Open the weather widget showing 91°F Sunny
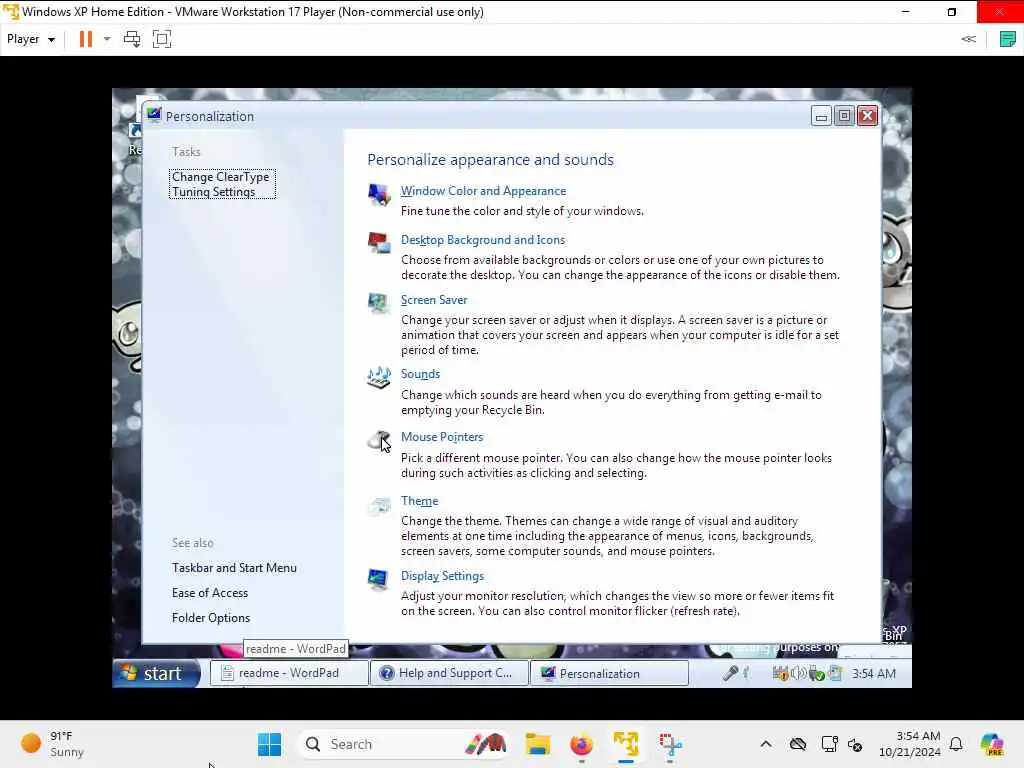Viewport: 1024px width, 768px height. coord(52,744)
